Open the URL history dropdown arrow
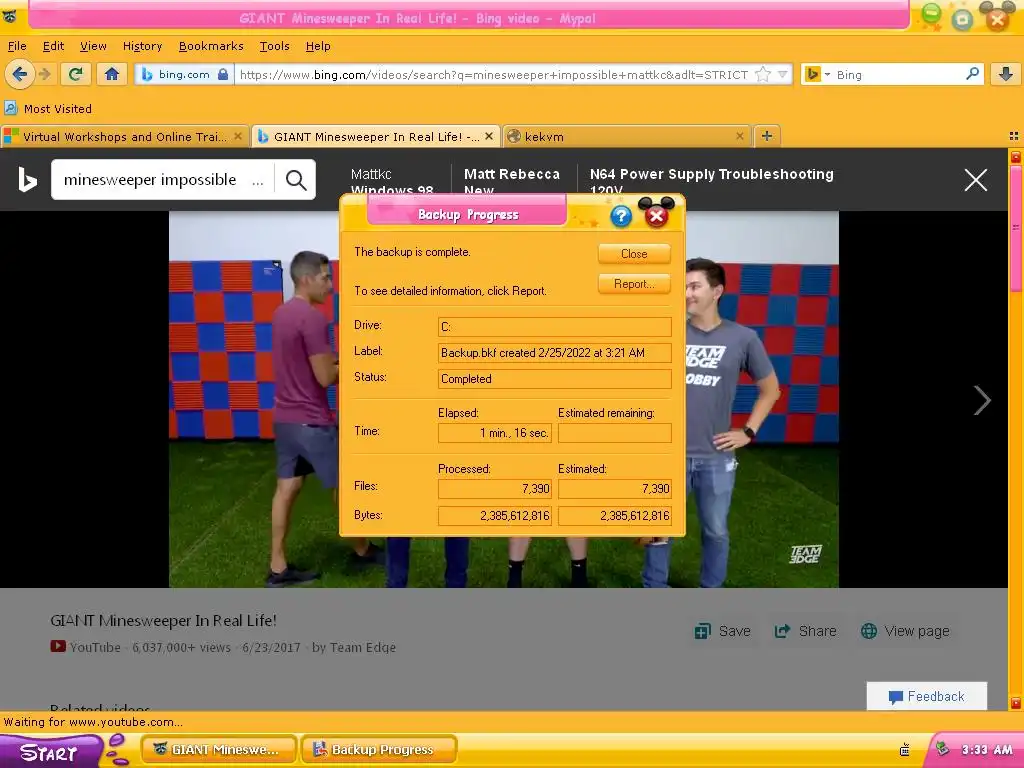 click(x=782, y=74)
